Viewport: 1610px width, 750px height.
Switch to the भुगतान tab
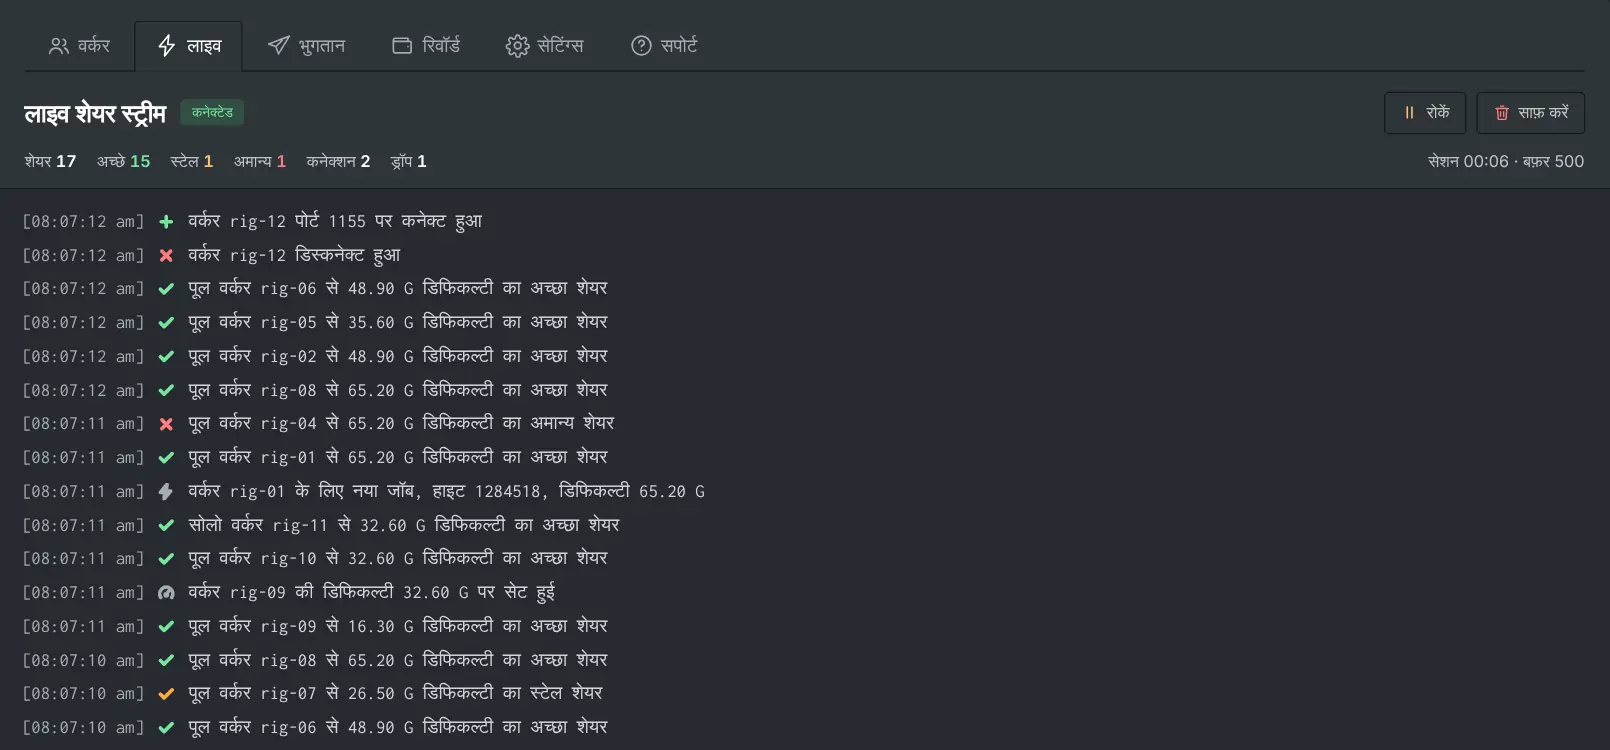307,46
